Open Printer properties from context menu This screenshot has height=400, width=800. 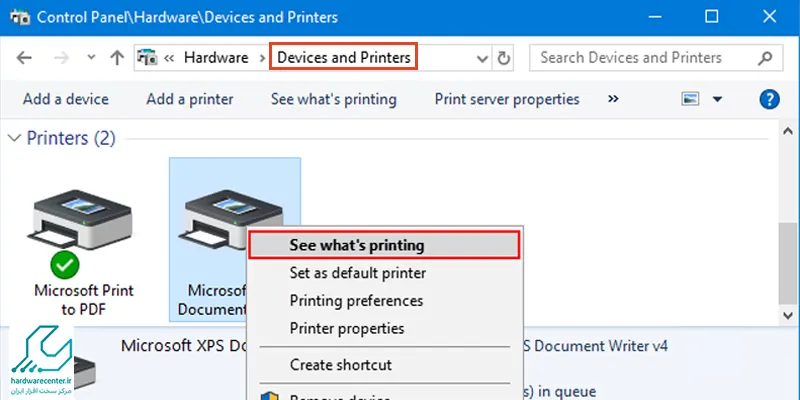click(x=347, y=328)
